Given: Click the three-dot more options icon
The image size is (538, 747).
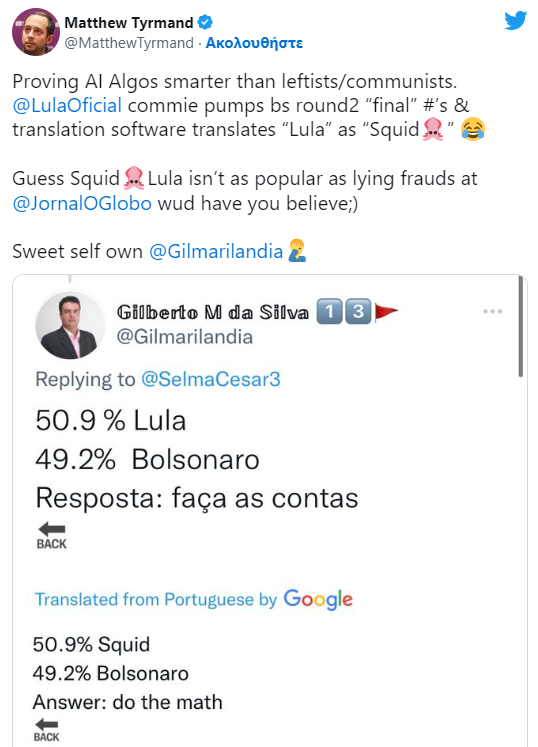Looking at the screenshot, I should pos(492,312).
